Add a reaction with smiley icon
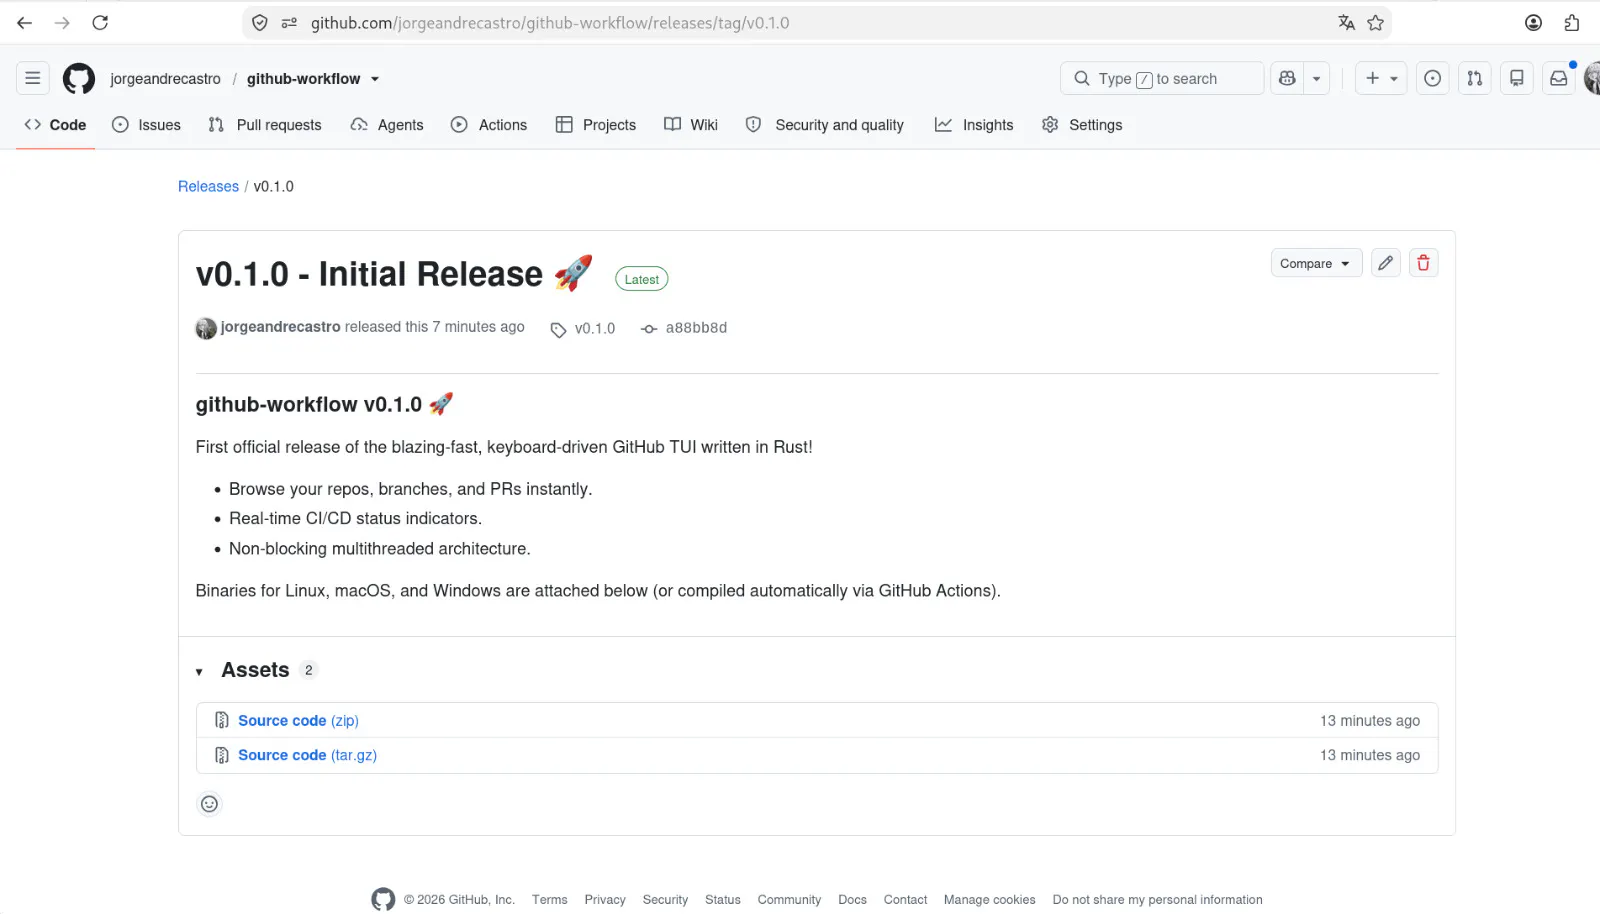The width and height of the screenshot is (1600, 914). point(209,803)
